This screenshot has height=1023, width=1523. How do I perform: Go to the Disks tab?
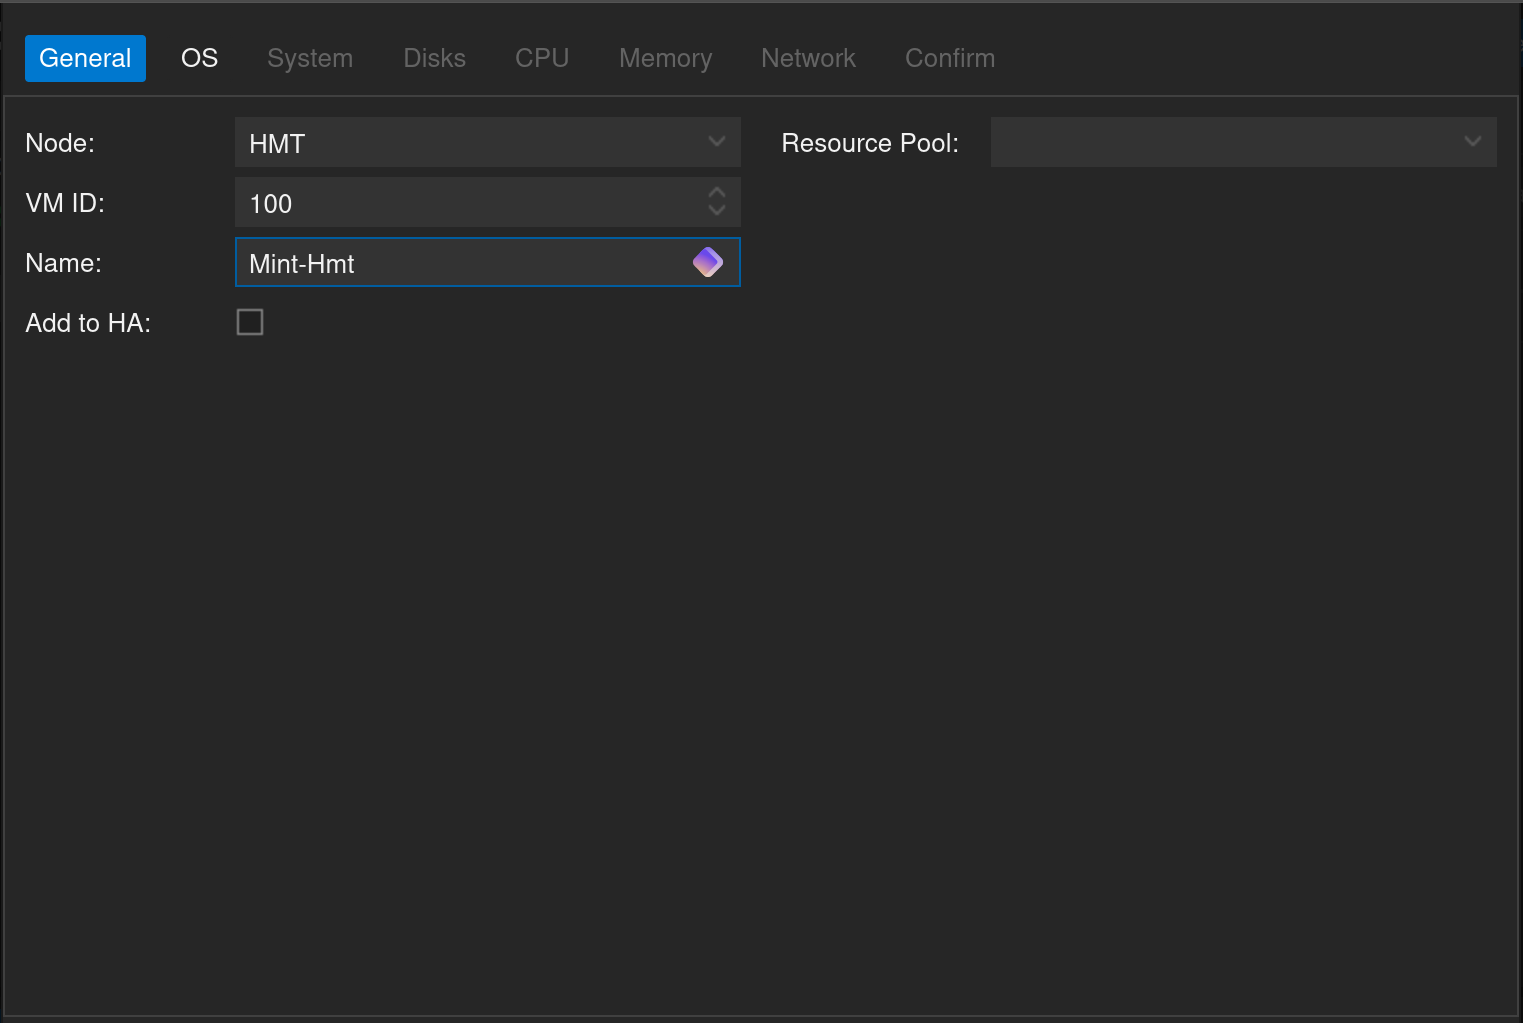pyautogui.click(x=434, y=58)
